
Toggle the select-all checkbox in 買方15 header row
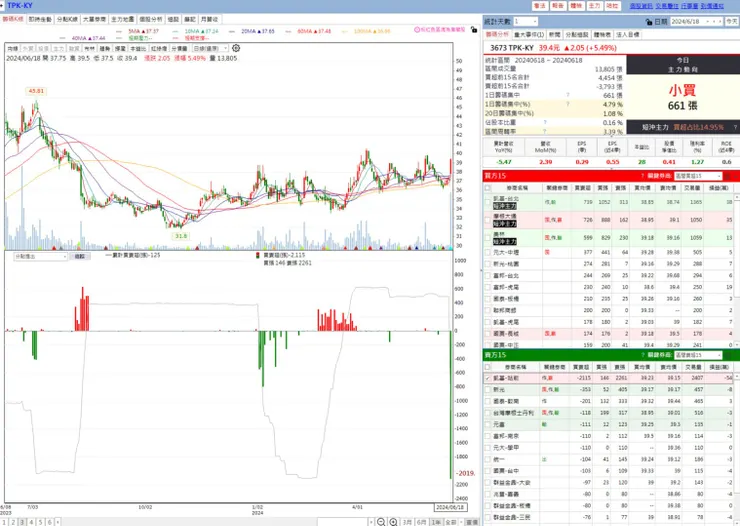point(488,188)
